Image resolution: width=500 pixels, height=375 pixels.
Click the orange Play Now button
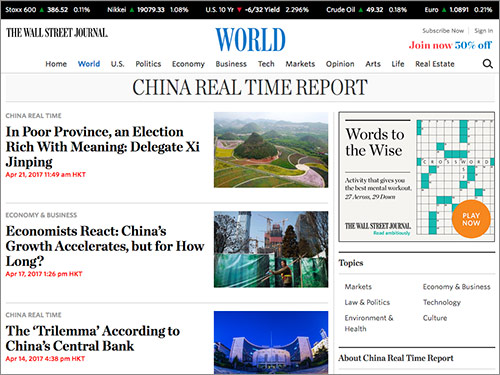click(471, 219)
